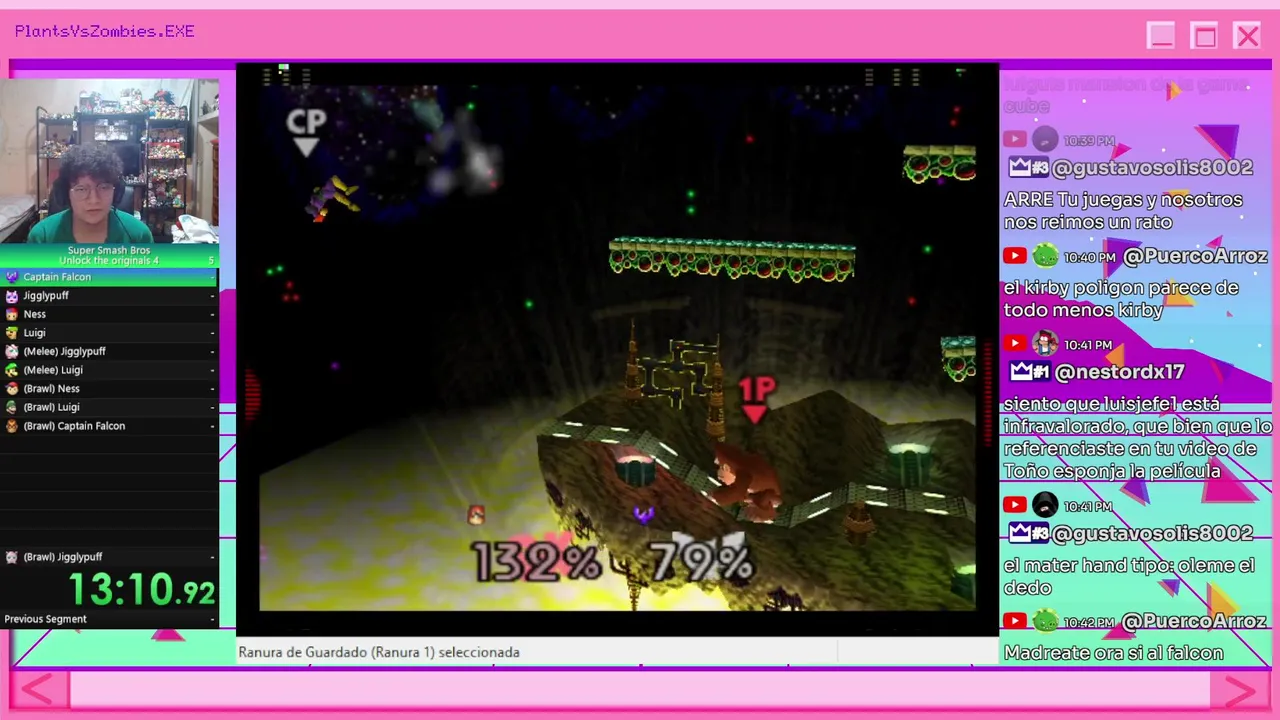Click the message 'el kirby poligon parece de todo menos kirby'
Image resolution: width=1280 pixels, height=720 pixels.
pos(1121,299)
